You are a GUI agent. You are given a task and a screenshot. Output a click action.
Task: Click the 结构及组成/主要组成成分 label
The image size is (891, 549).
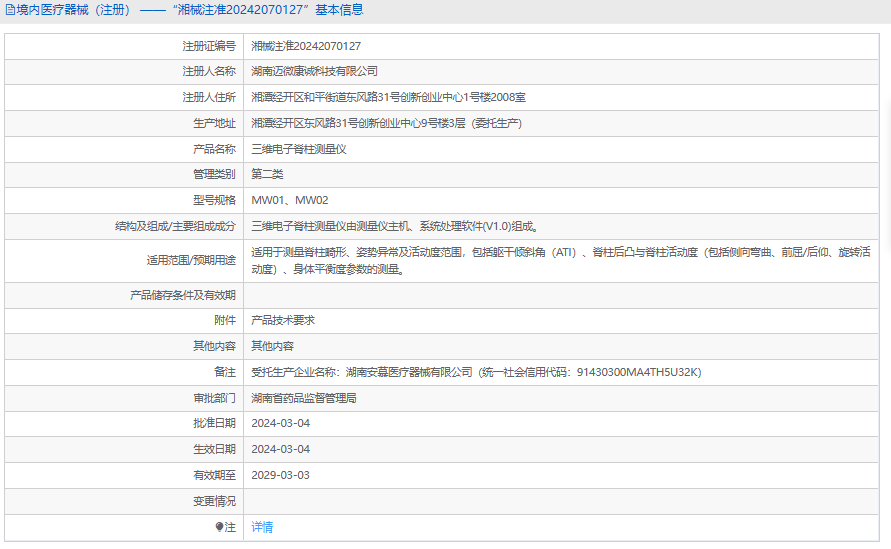176,226
